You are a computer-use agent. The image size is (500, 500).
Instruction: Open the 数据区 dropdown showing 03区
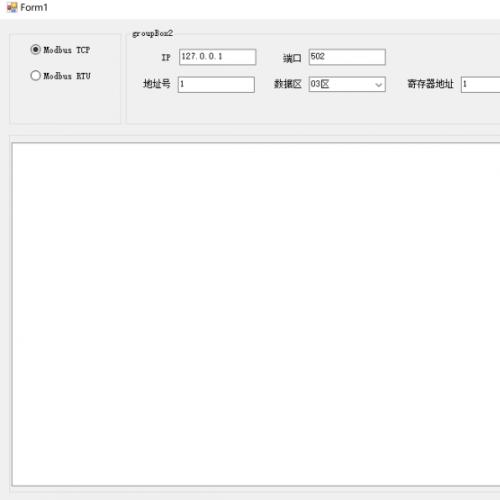[x=347, y=84]
